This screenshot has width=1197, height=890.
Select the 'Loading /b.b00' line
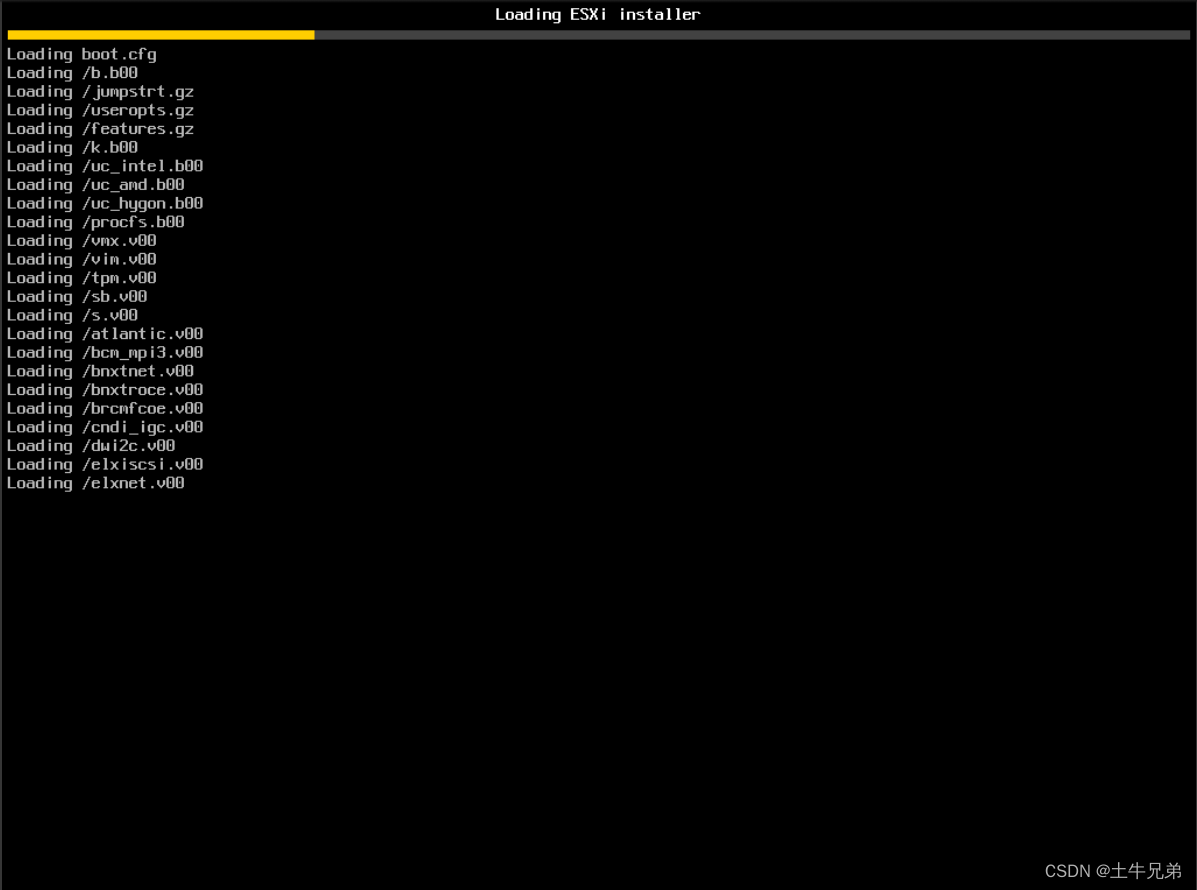click(73, 73)
